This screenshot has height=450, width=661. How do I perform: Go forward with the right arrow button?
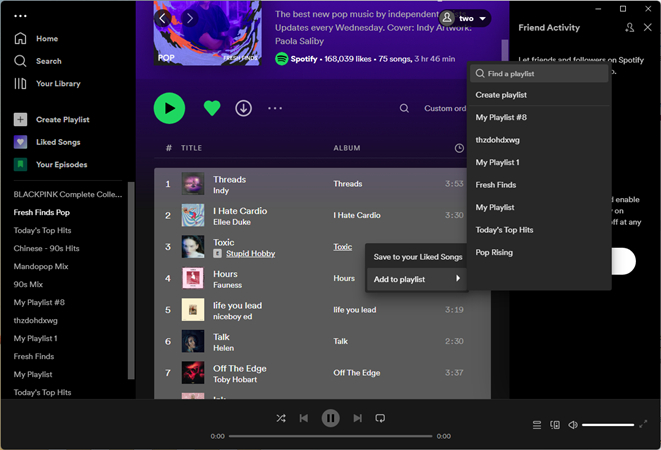pos(190,18)
